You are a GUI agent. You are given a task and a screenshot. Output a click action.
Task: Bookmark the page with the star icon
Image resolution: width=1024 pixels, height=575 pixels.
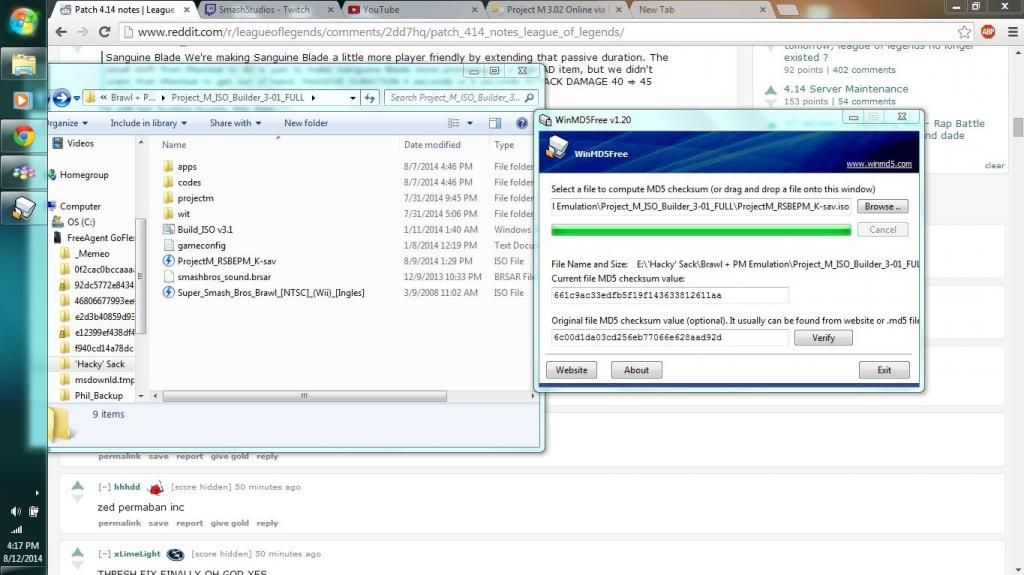[964, 32]
